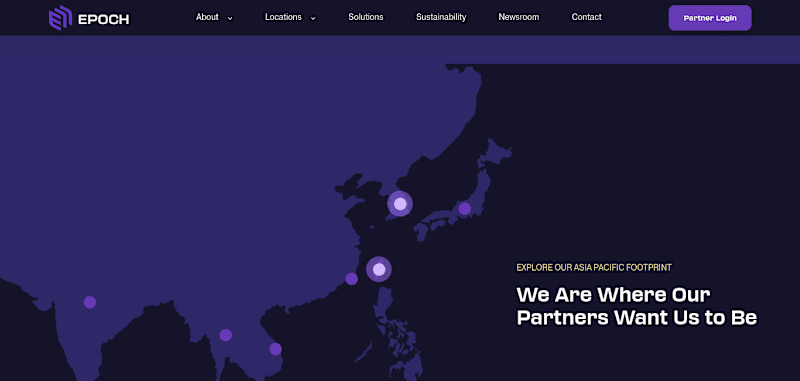Open the About menu item
800x381 pixels.
click(207, 17)
